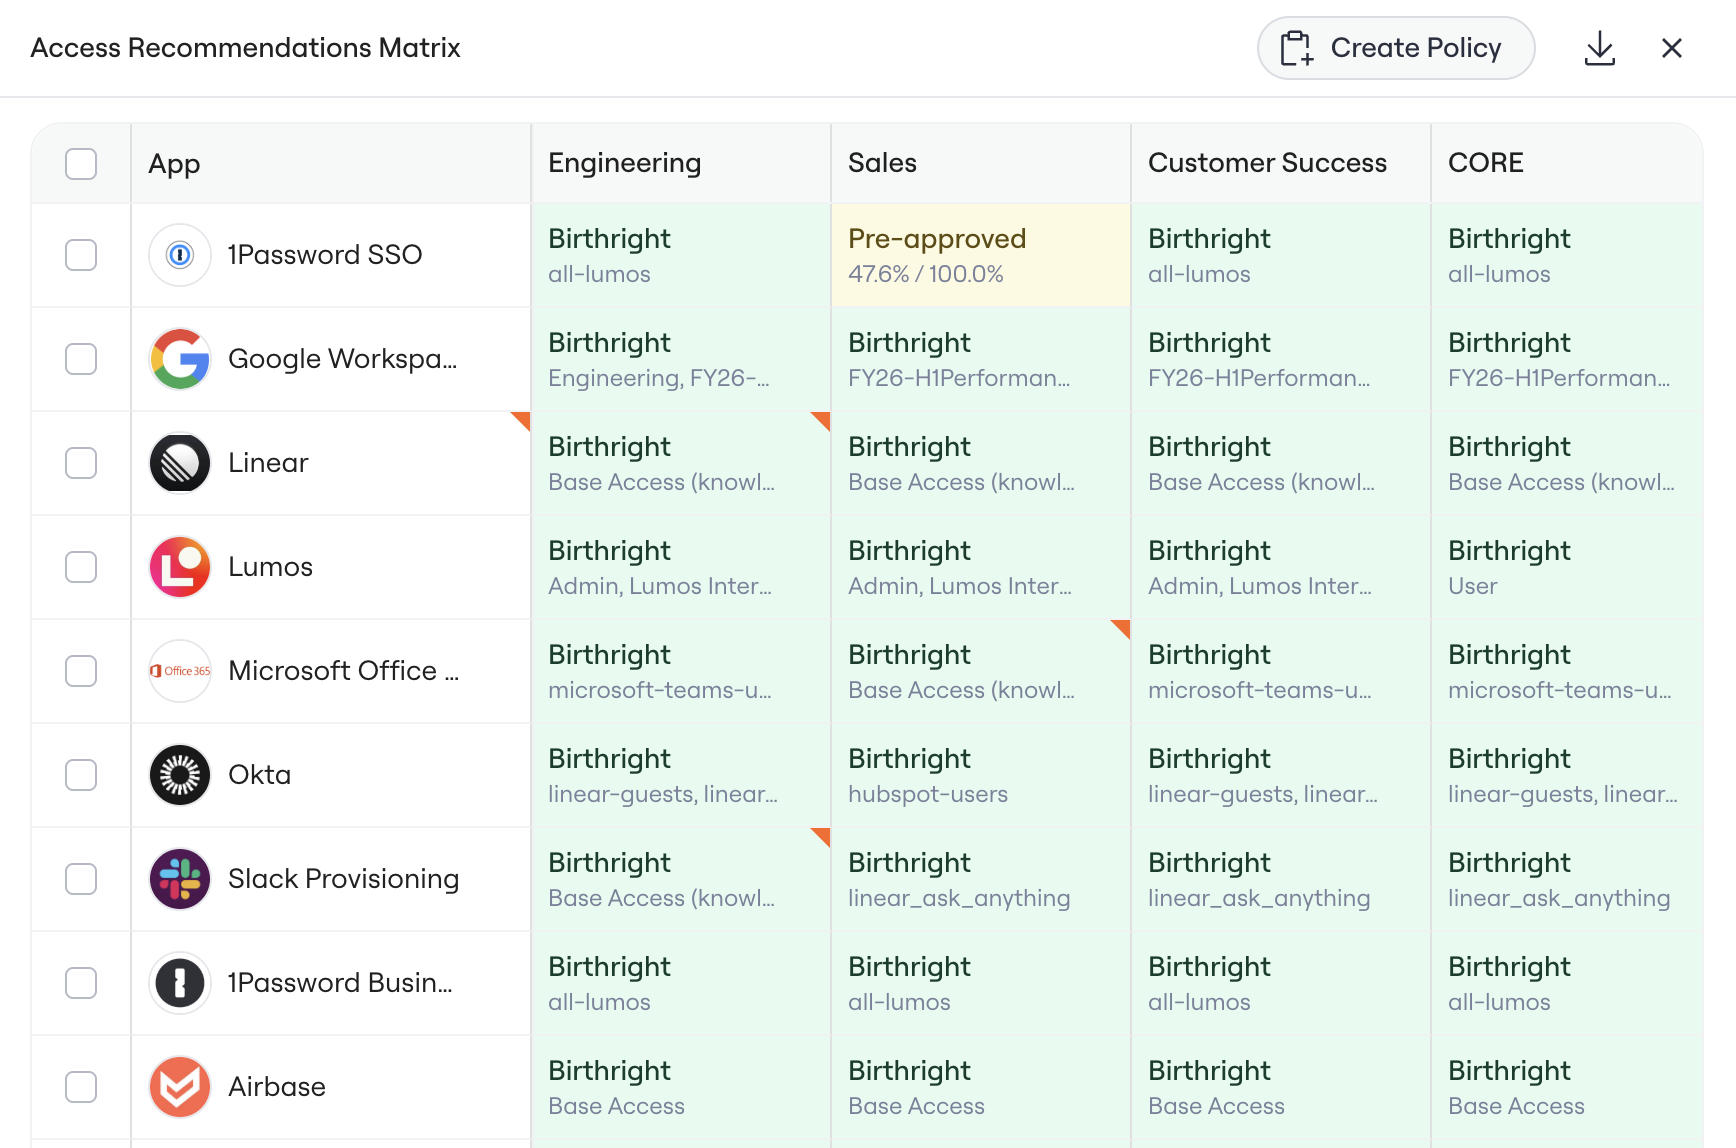
Task: Click the Sales column header
Action: pos(981,163)
